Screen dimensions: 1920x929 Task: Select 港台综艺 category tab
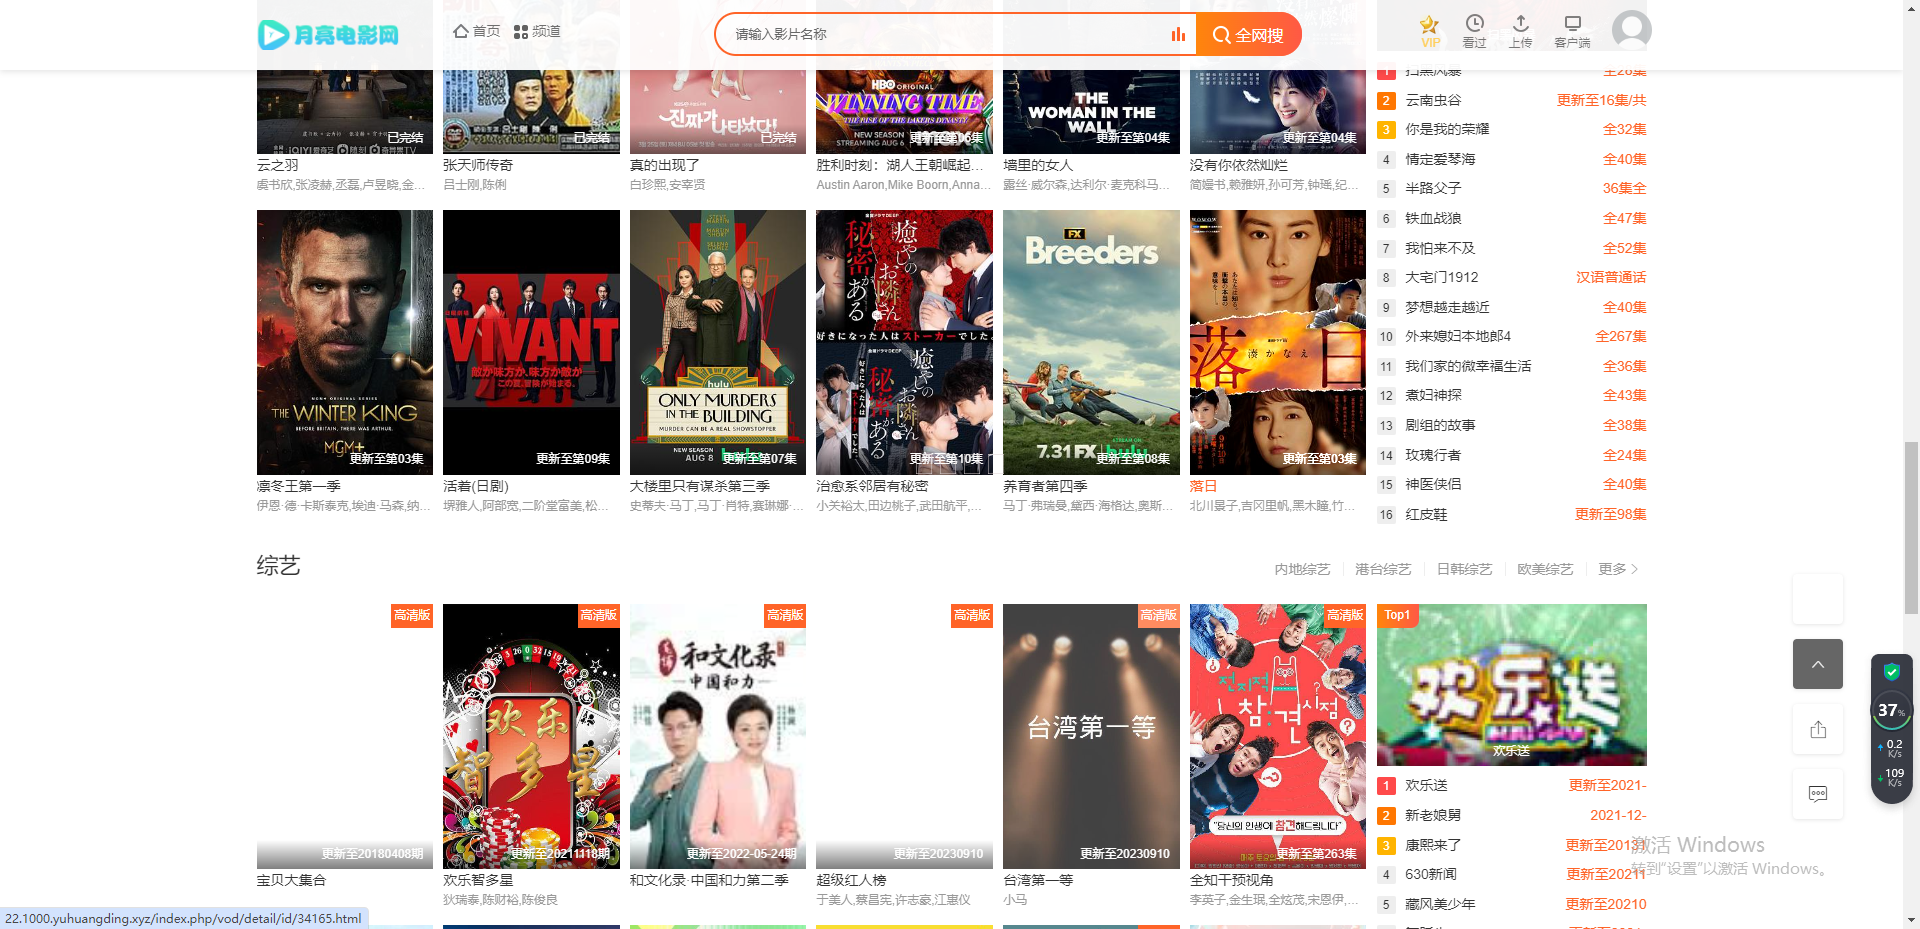1383,569
